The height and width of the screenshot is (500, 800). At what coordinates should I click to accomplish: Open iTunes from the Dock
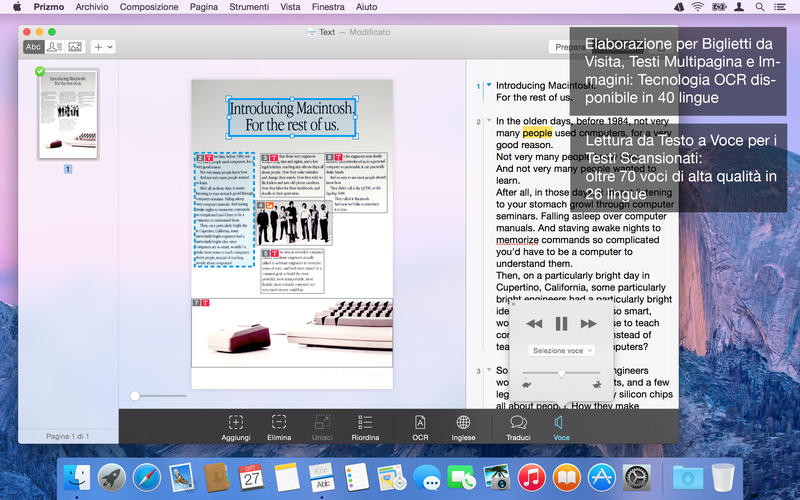pos(532,479)
